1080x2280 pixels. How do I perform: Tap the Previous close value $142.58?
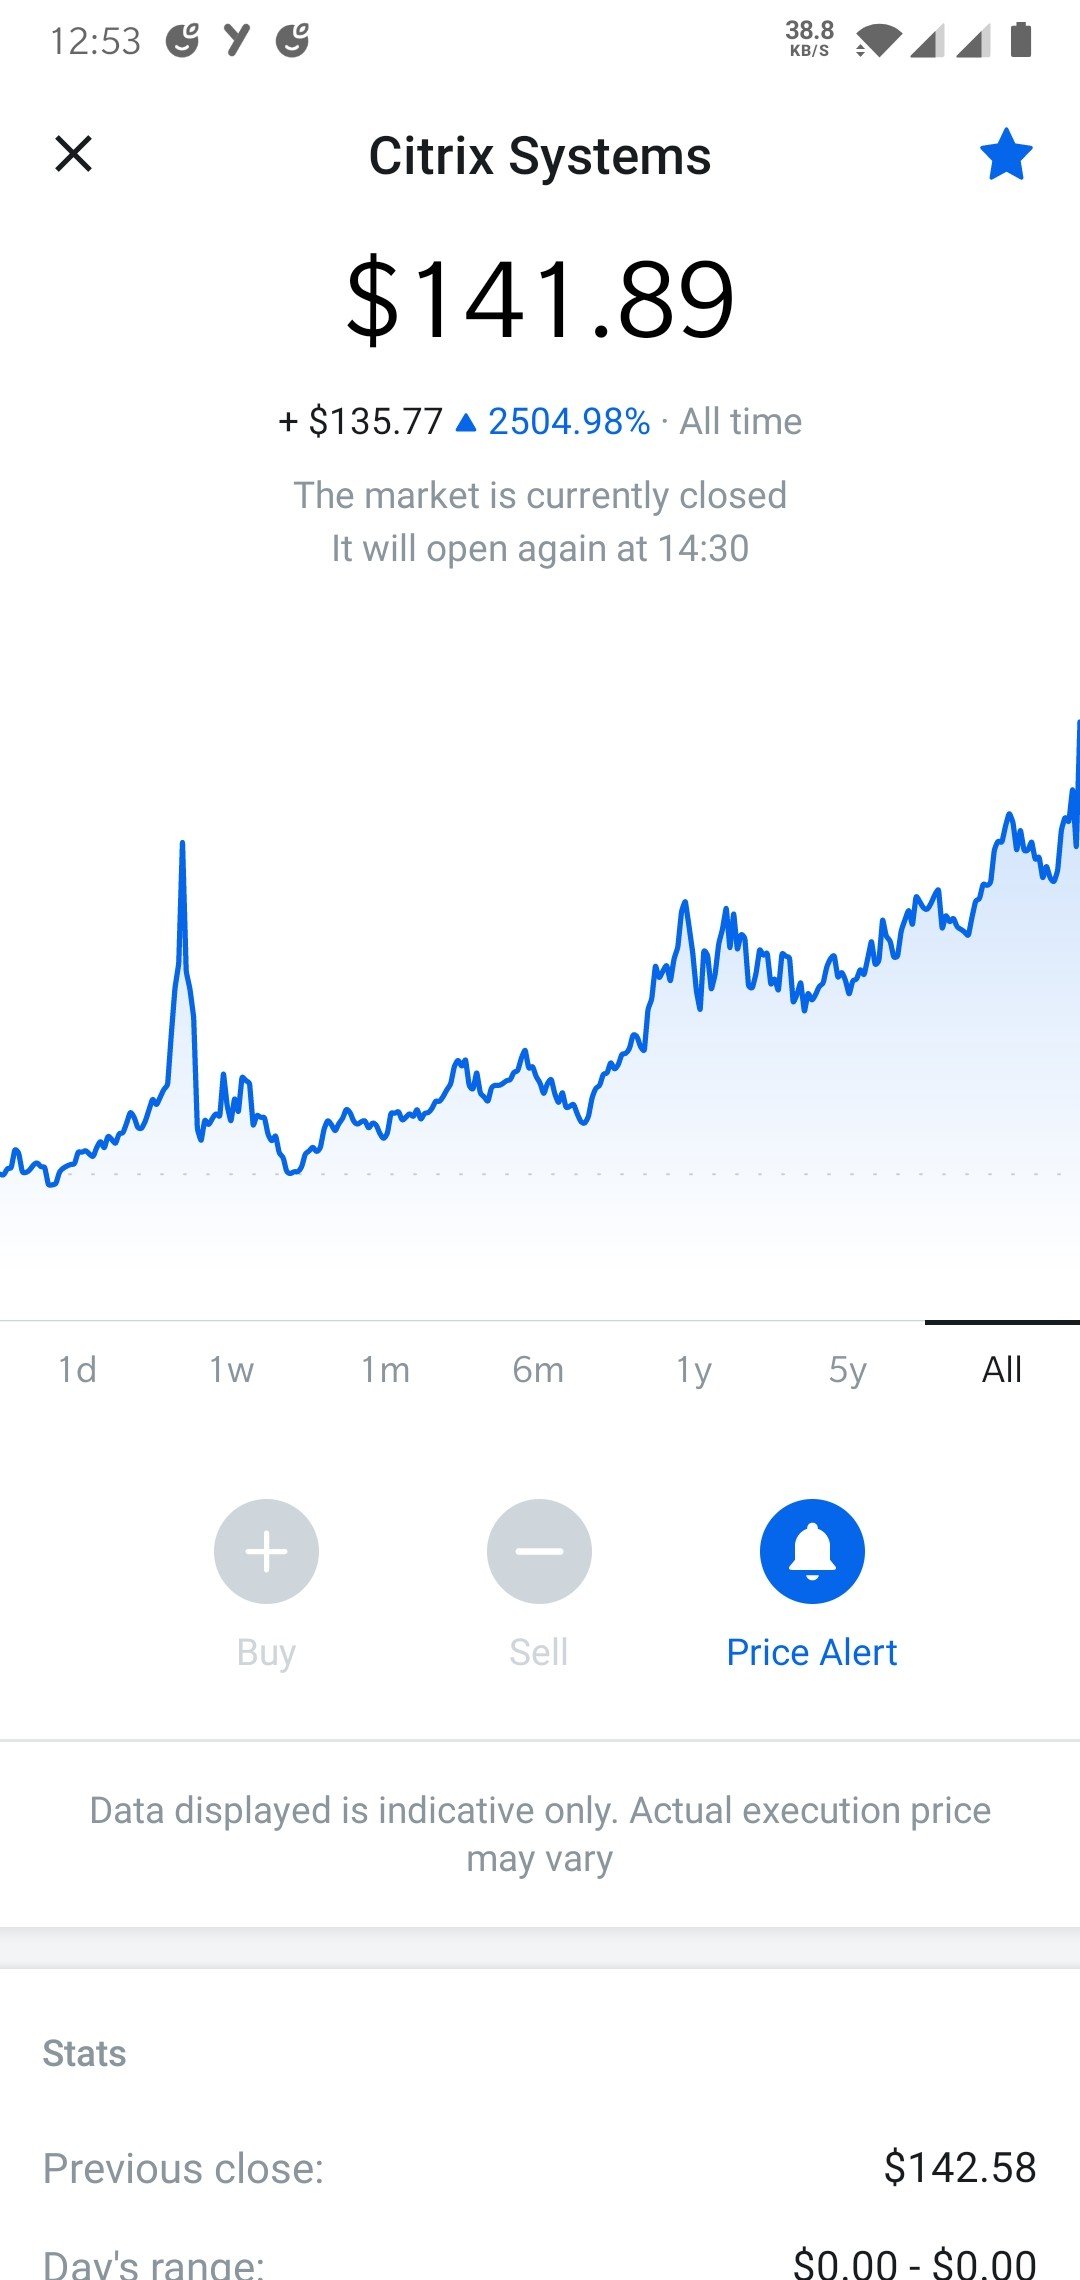tap(960, 2168)
